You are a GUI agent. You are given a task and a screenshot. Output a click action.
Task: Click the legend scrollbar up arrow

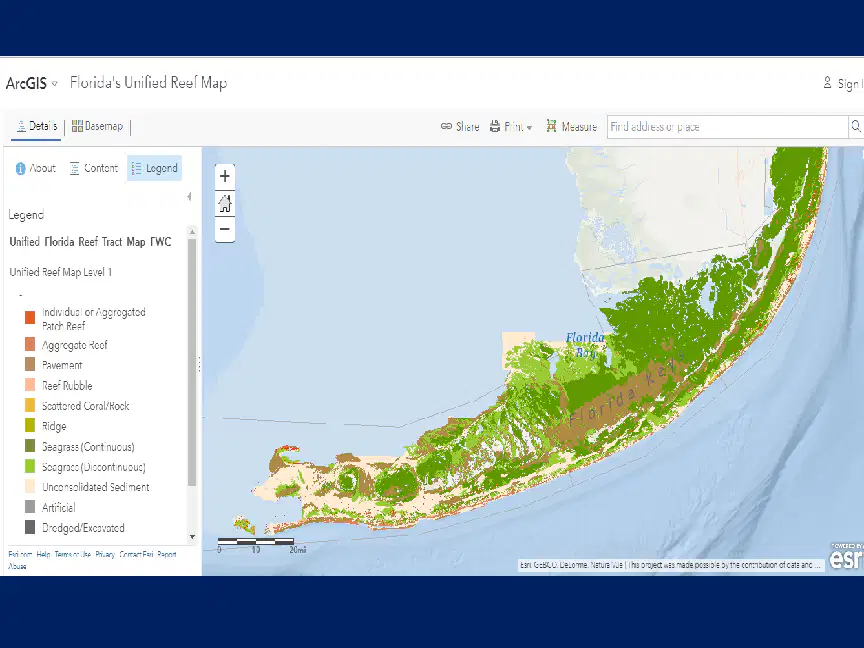point(192,232)
